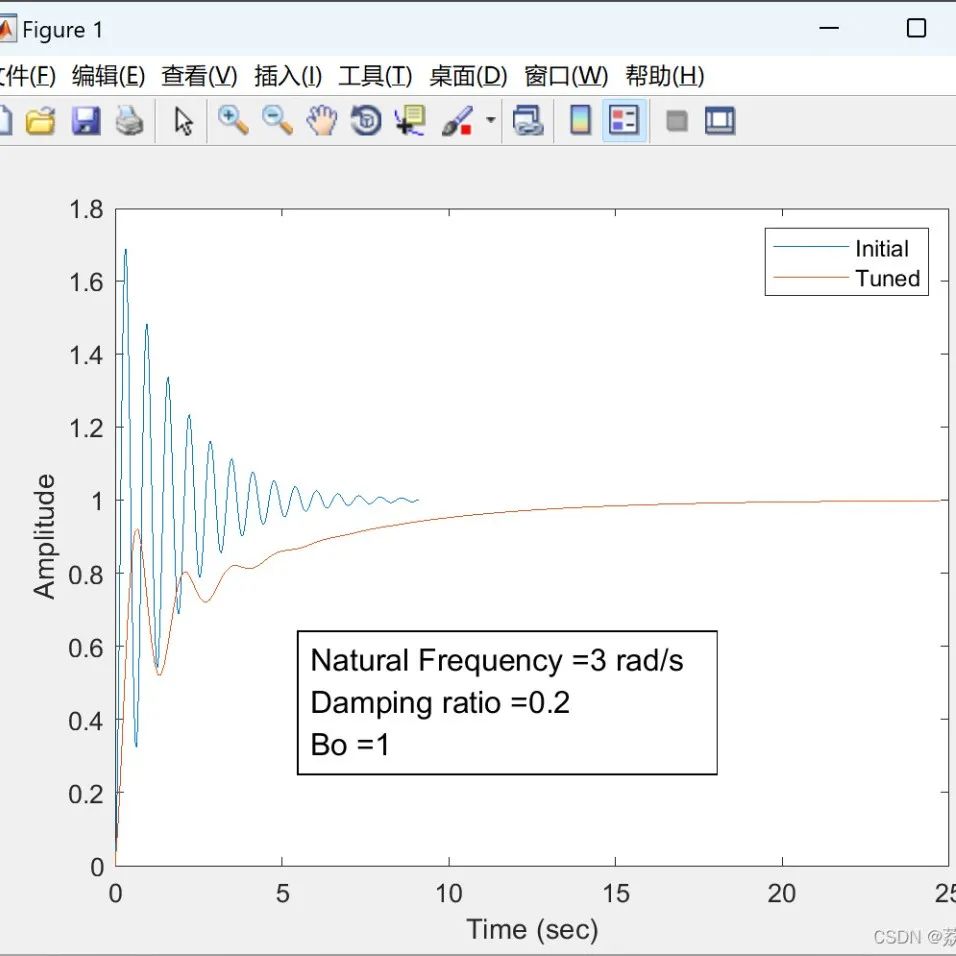Click the MATLAB logo in title bar

click(6, 29)
